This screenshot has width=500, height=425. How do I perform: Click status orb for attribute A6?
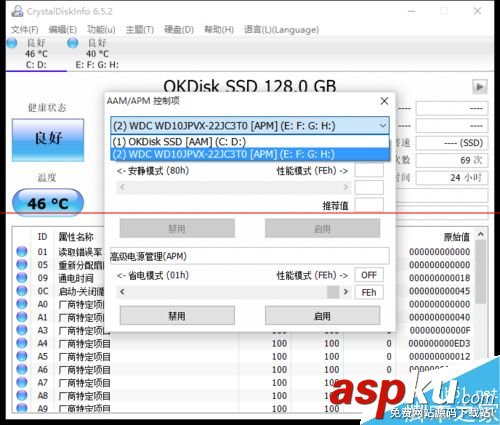point(22,369)
